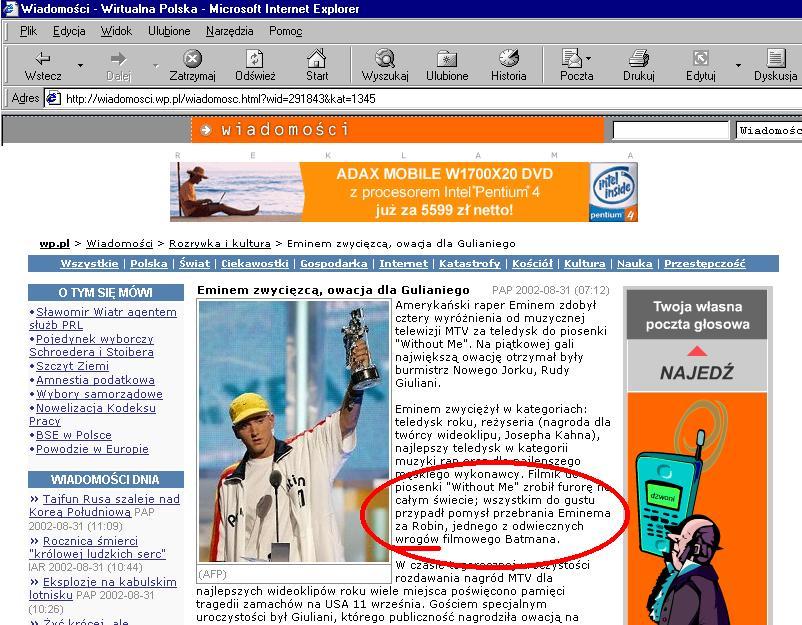Open the Nowelizacja Kodeksu Pracy link
The height and width of the screenshot is (625, 802).
pos(93,414)
